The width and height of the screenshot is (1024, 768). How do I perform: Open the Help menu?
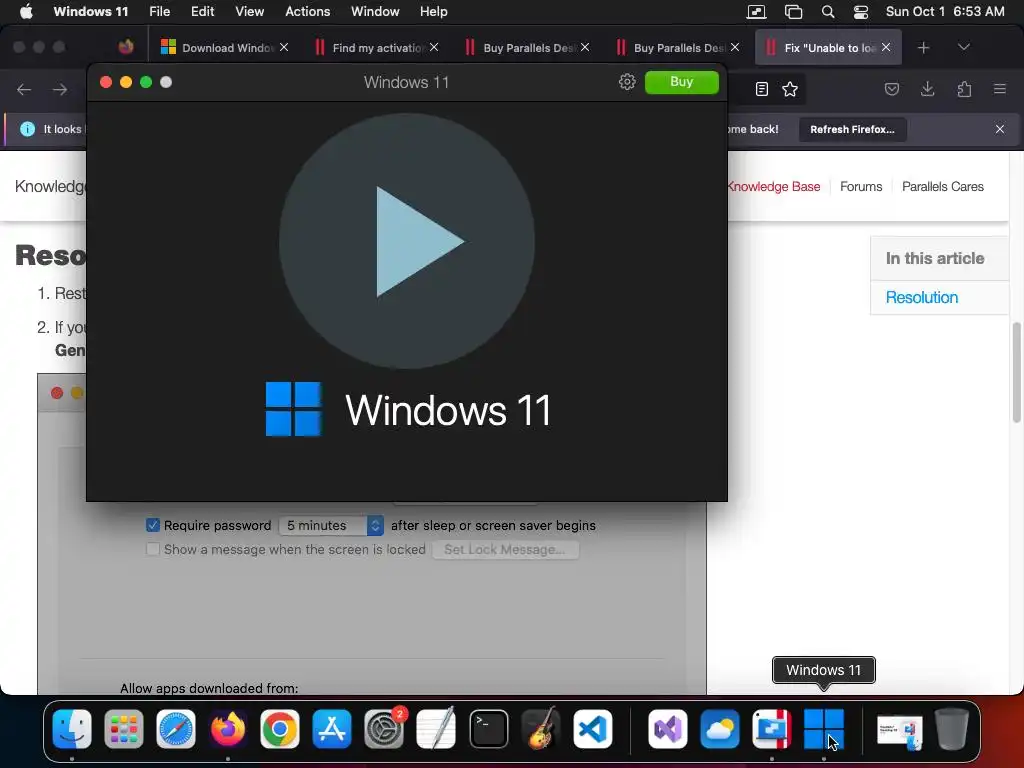[x=434, y=11]
